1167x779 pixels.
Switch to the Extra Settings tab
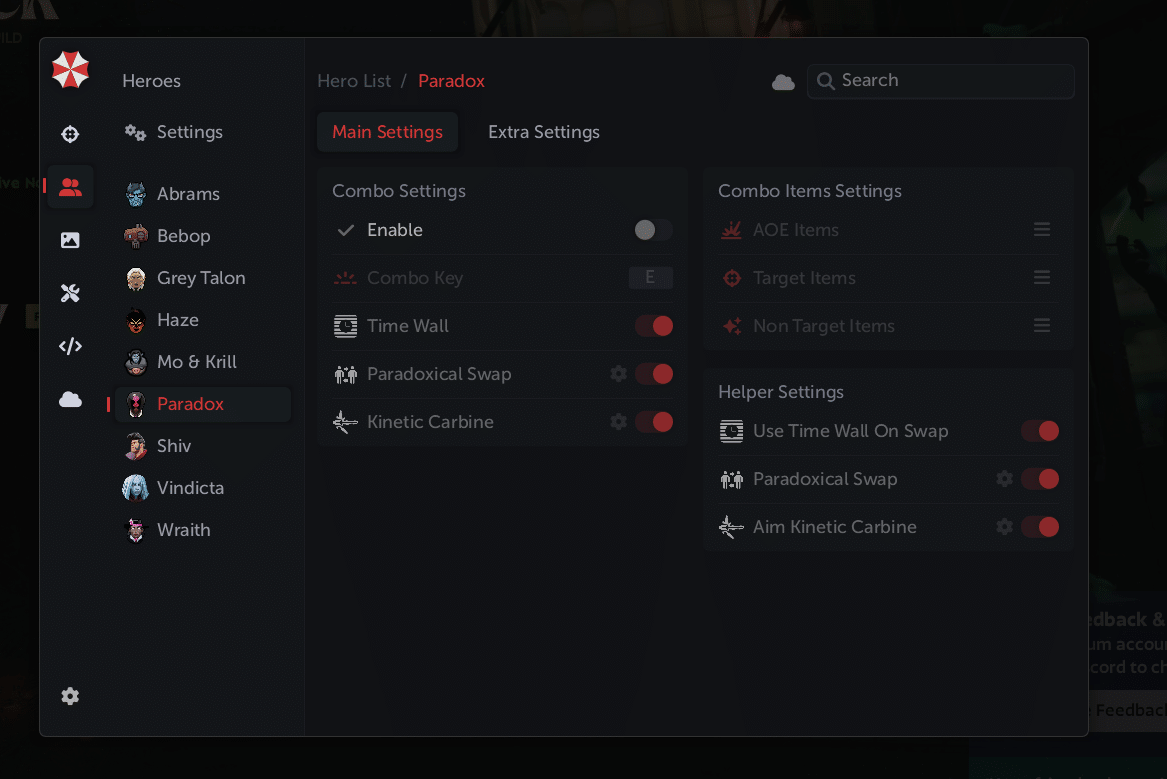pyautogui.click(x=544, y=132)
